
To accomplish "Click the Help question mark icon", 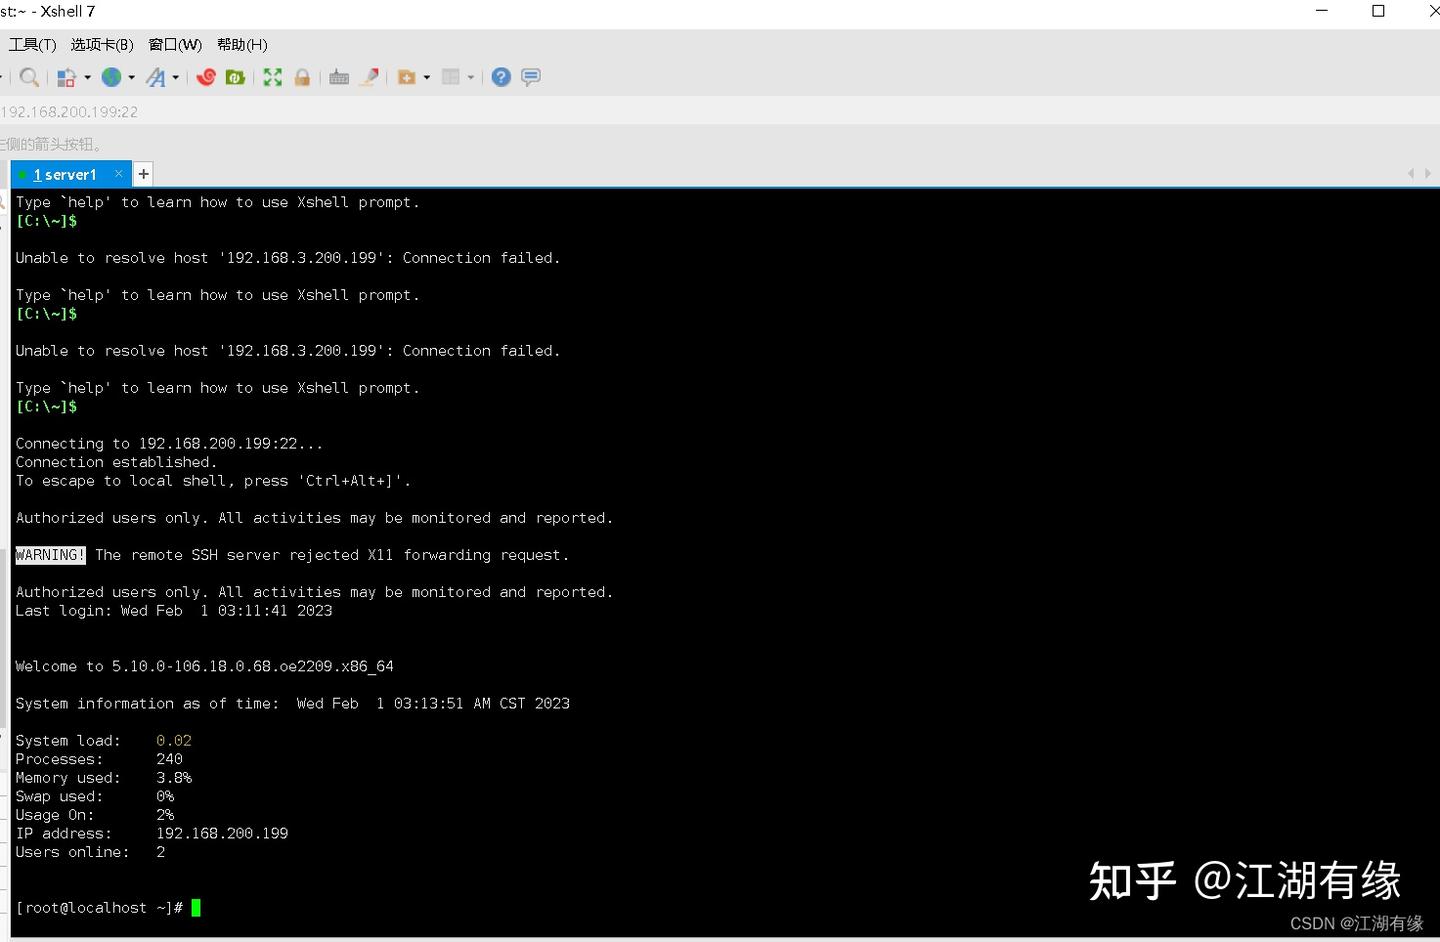I will pyautogui.click(x=500, y=77).
